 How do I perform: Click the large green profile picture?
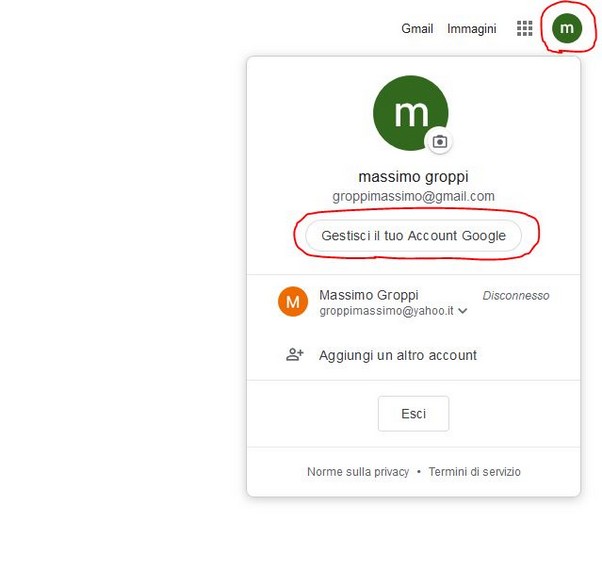click(x=410, y=113)
